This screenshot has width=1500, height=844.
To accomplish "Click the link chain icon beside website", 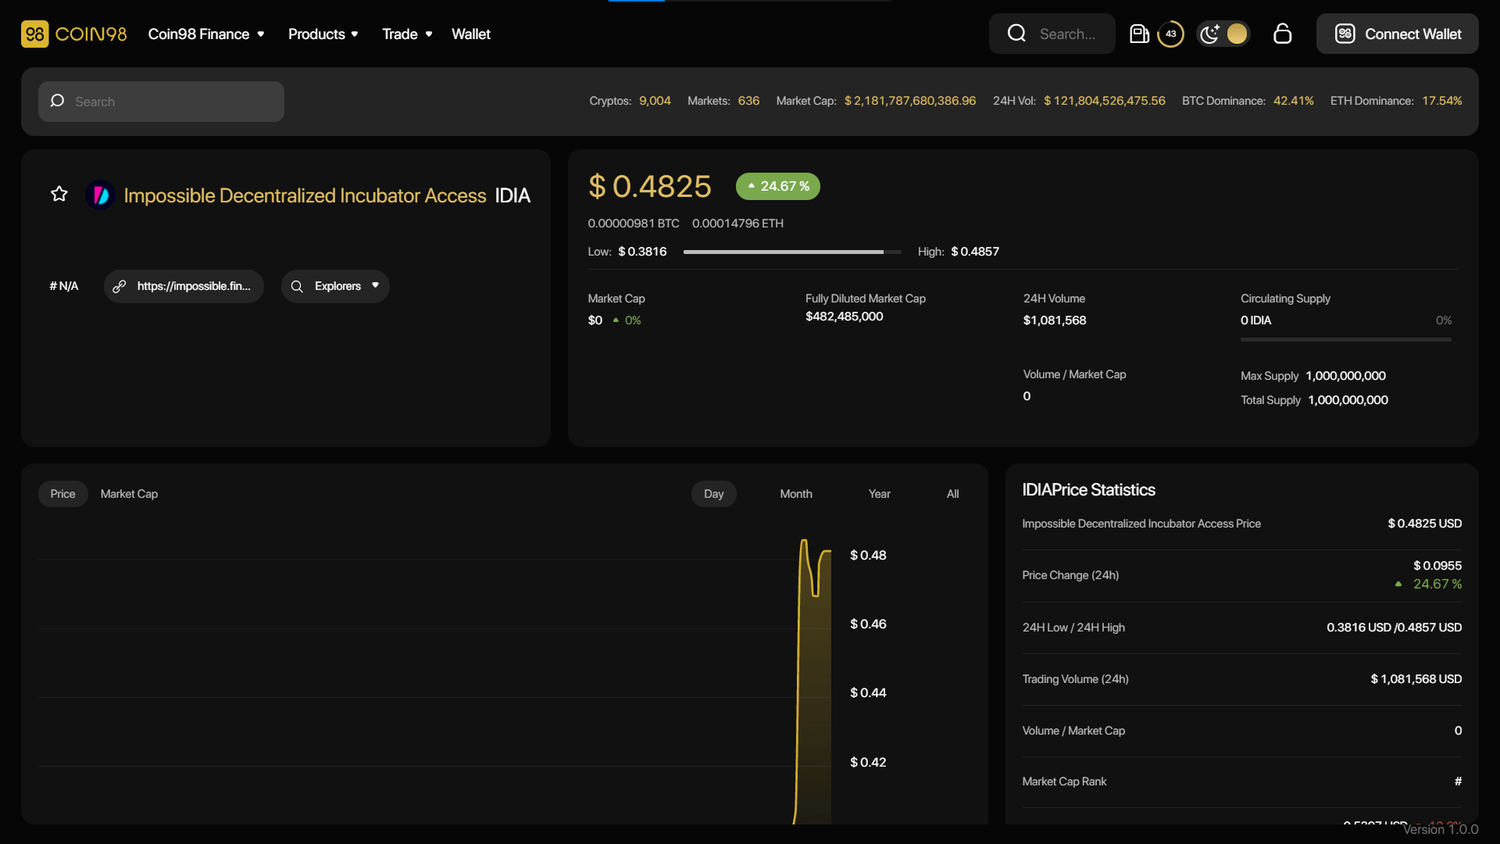I will [x=119, y=286].
